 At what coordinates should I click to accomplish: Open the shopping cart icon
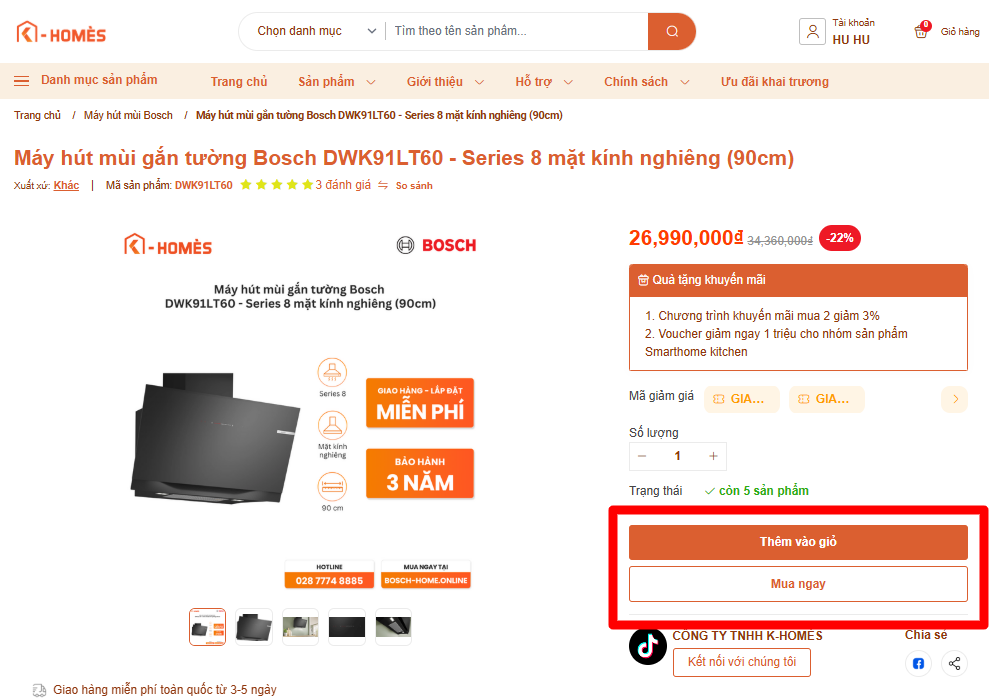pyautogui.click(x=921, y=31)
